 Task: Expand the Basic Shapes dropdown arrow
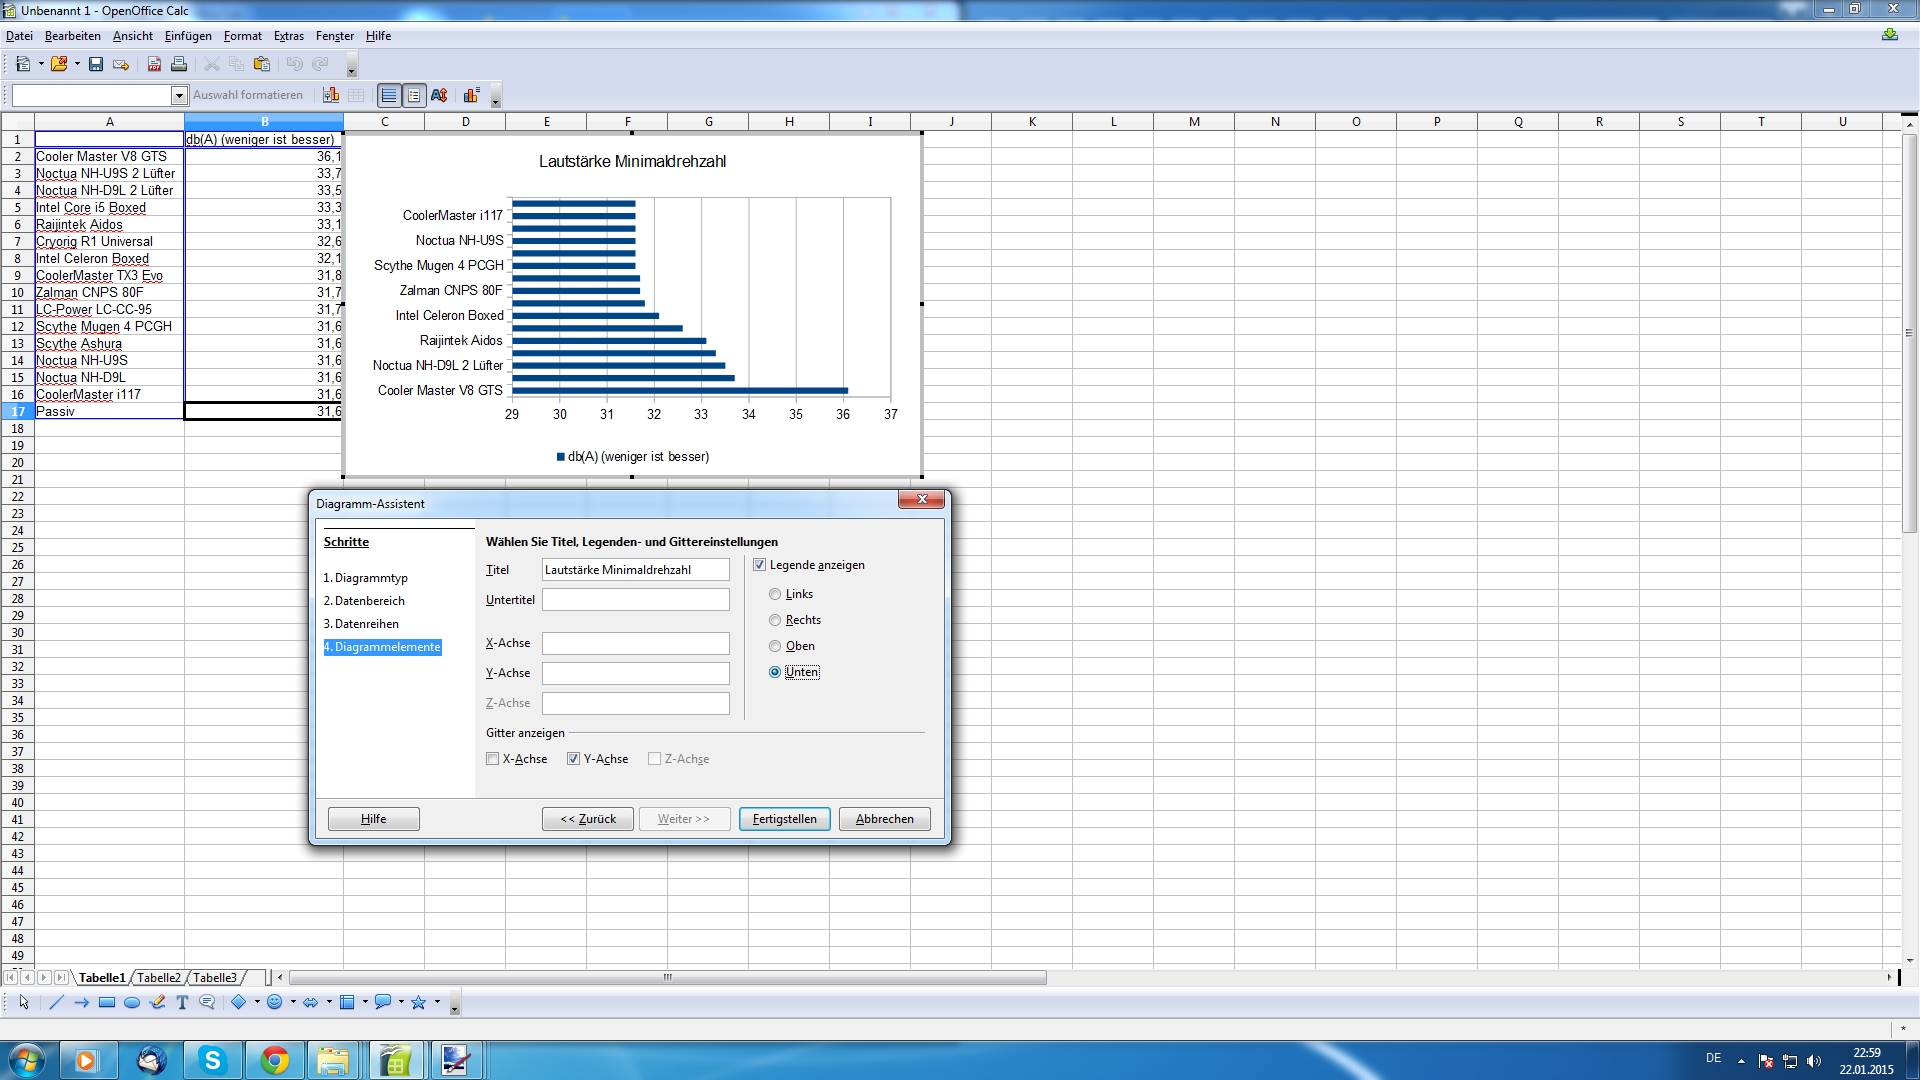[257, 1002]
